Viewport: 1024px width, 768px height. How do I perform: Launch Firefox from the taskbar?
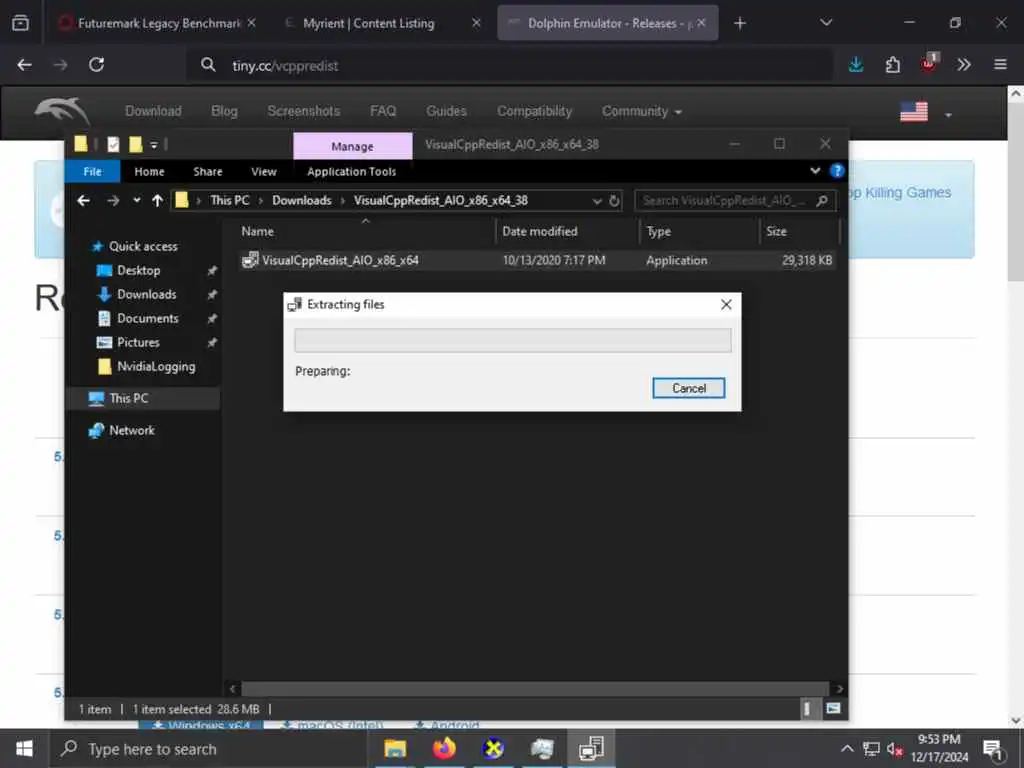point(444,748)
